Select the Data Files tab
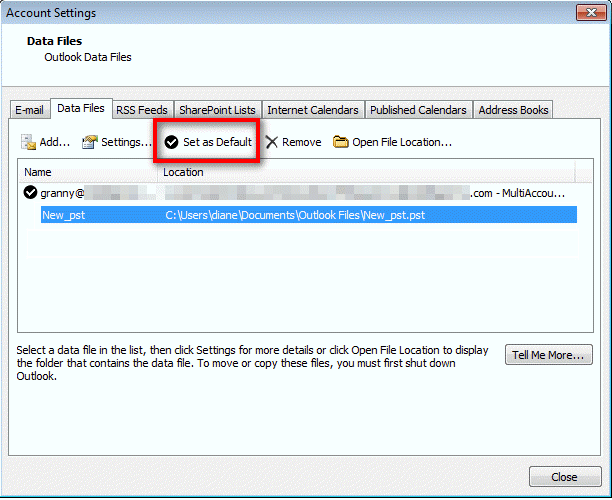612x500 pixels. click(x=81, y=109)
